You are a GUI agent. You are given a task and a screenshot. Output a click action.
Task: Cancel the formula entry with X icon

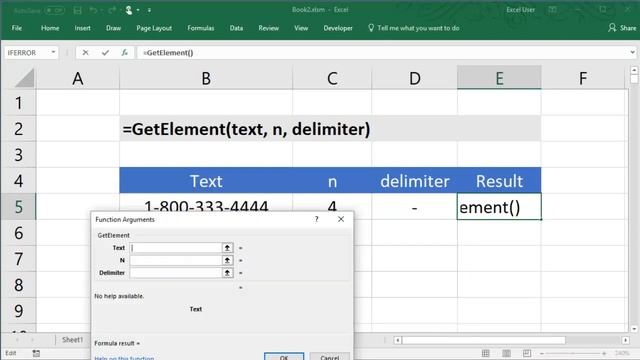[x=85, y=53]
